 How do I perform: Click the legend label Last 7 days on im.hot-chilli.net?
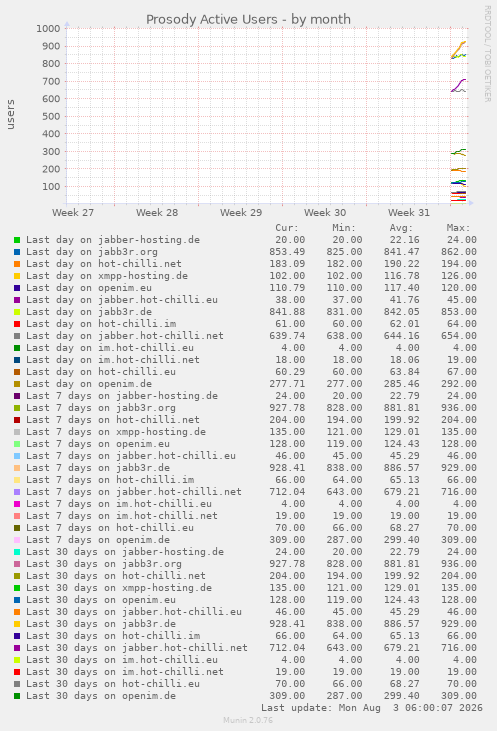click(x=122, y=516)
